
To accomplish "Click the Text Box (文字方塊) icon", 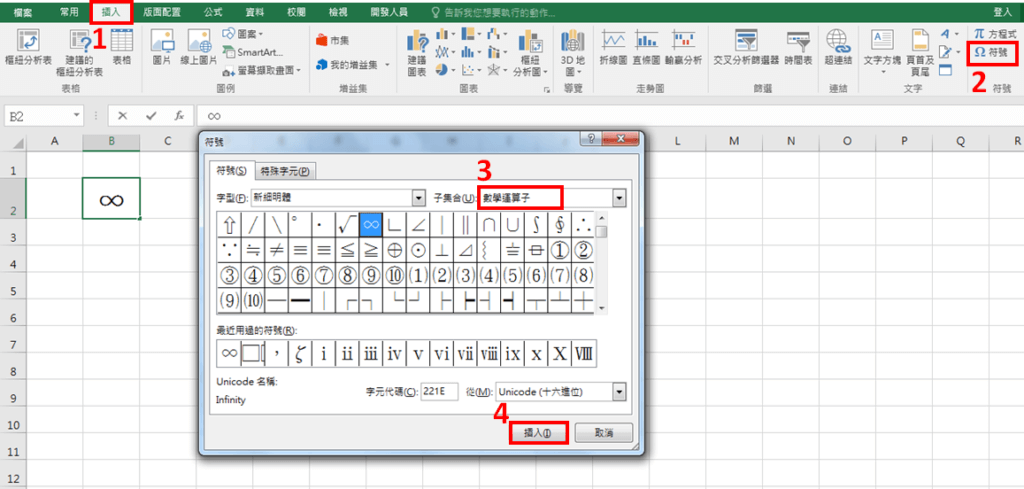I will (x=882, y=45).
